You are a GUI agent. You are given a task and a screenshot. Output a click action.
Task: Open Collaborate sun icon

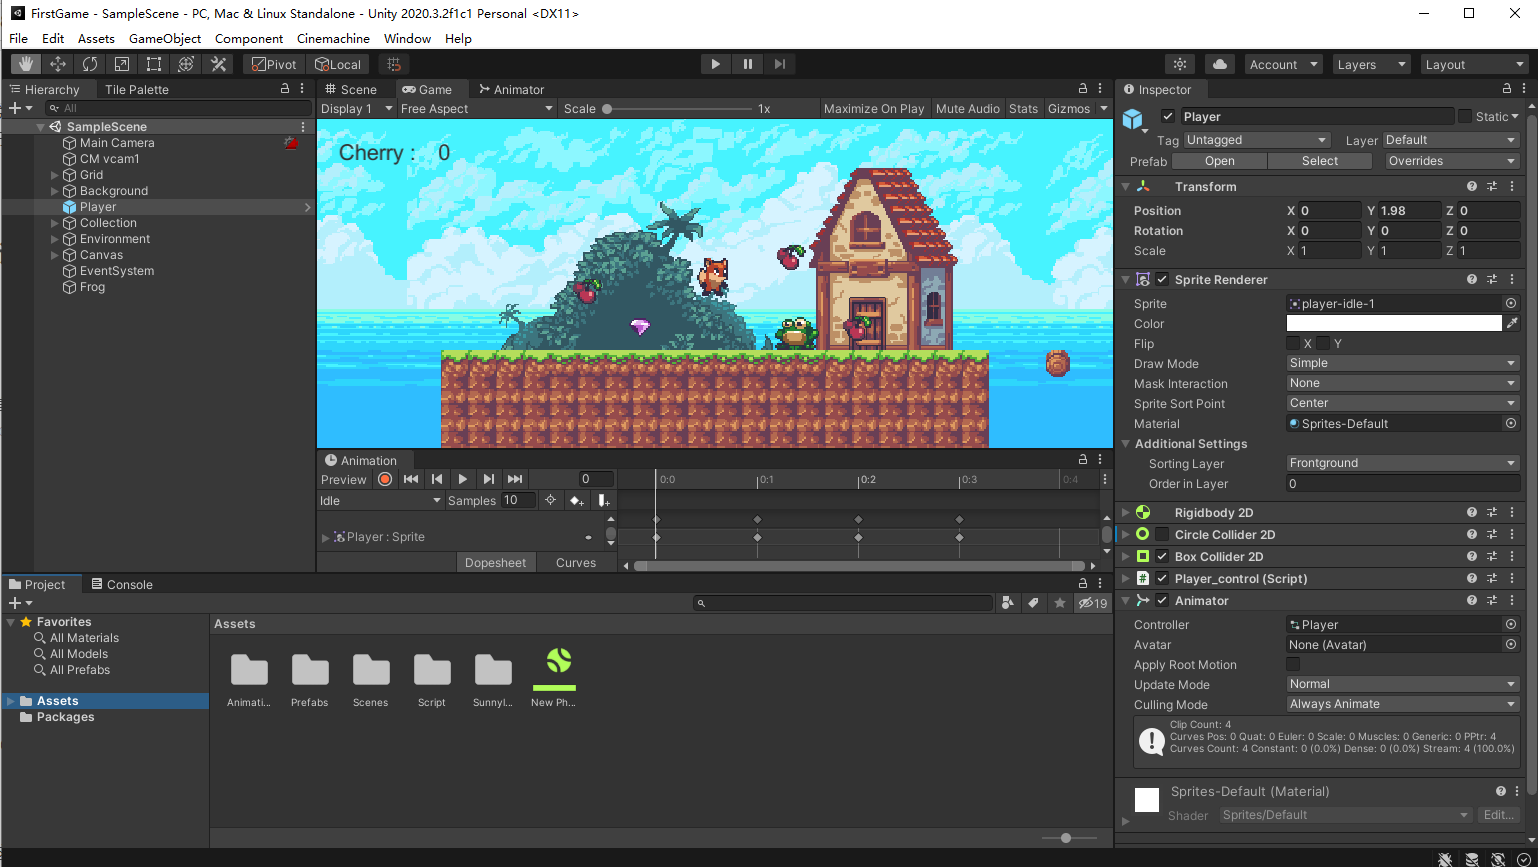[x=1181, y=64]
